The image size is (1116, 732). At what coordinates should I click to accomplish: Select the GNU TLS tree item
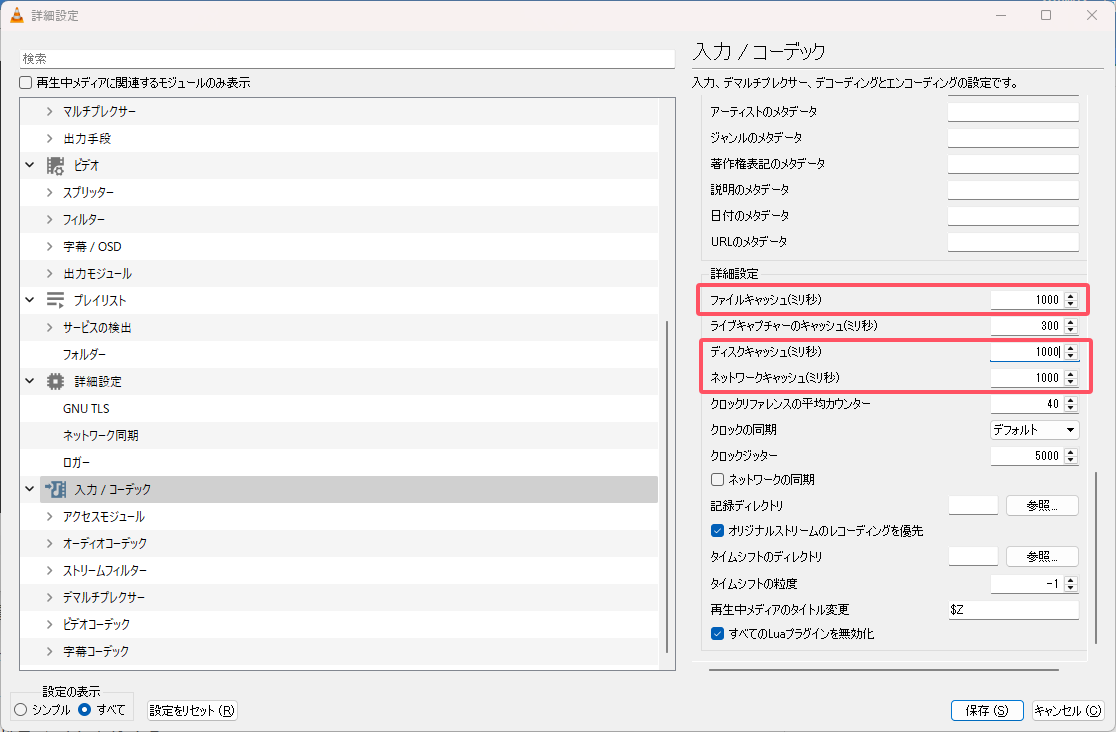coord(88,408)
